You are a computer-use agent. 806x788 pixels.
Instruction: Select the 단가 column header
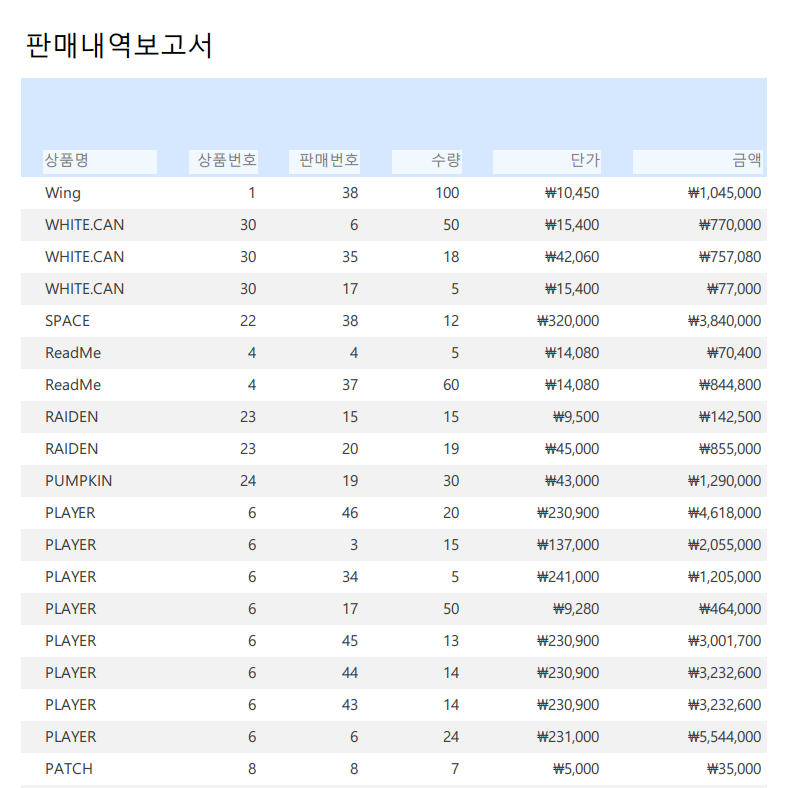[x=546, y=161]
